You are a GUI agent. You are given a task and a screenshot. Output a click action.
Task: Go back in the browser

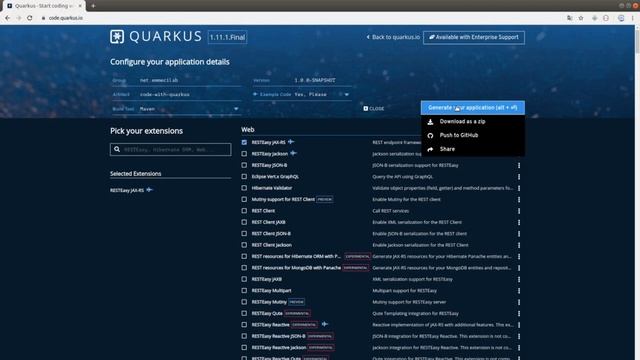[x=7, y=18]
